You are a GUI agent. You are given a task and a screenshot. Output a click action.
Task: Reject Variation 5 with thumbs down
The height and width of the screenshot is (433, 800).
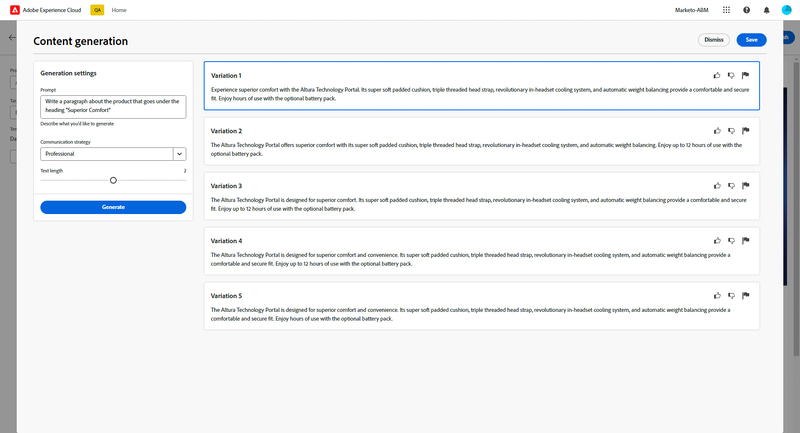pyautogui.click(x=731, y=295)
